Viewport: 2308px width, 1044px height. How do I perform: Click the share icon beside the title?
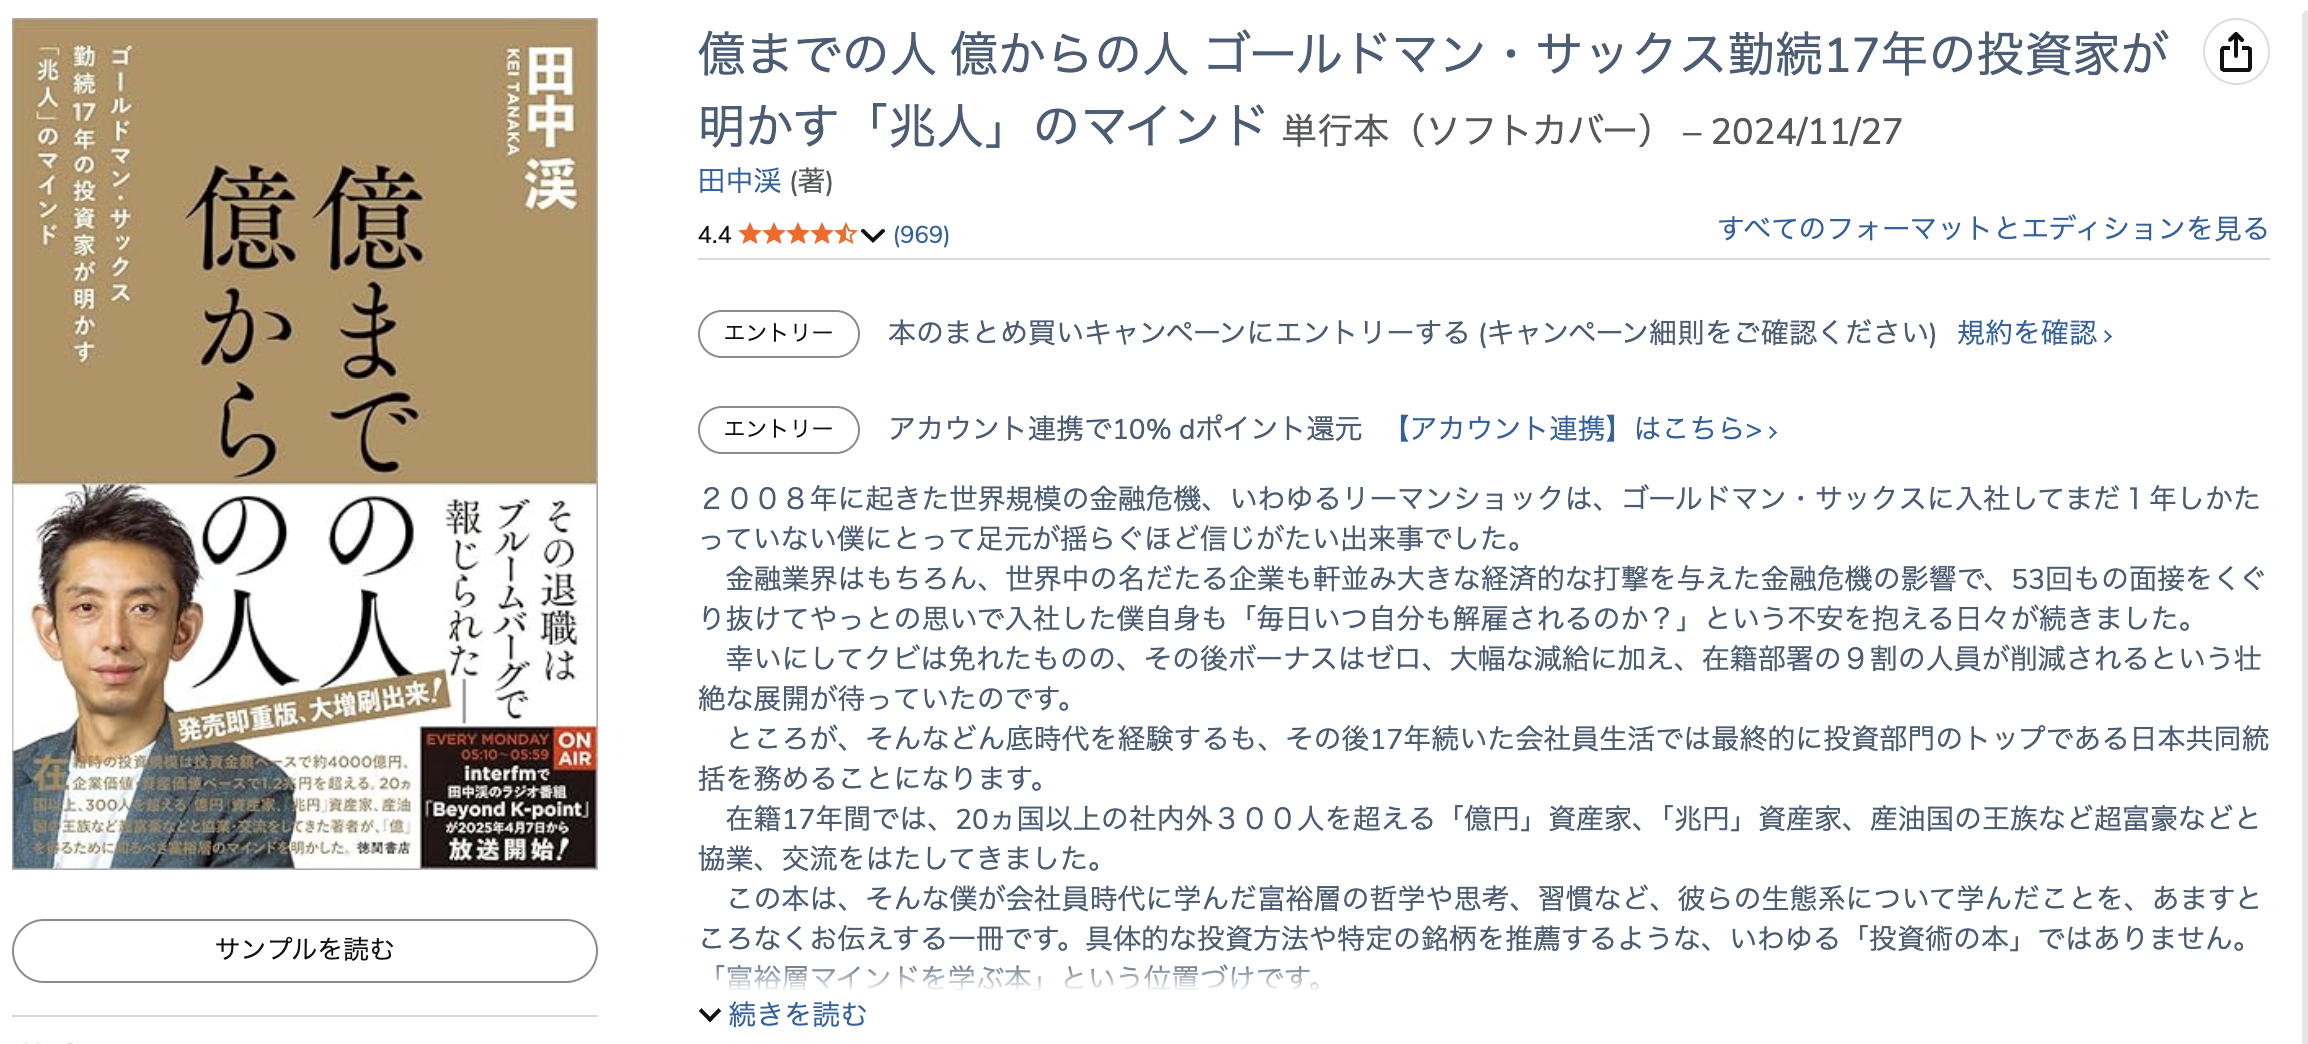pos(2235,53)
